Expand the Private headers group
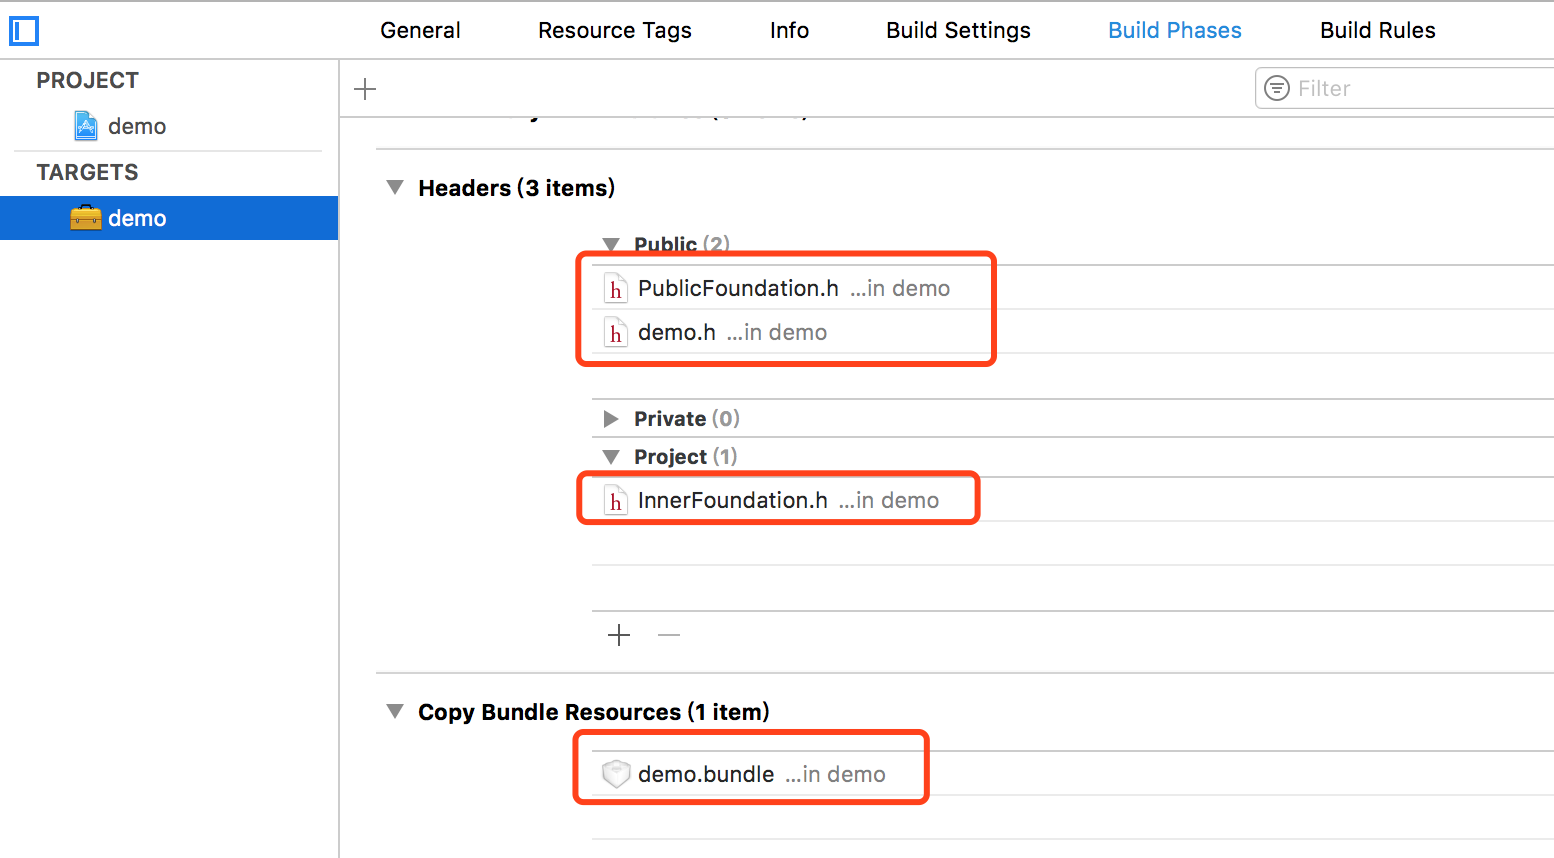The width and height of the screenshot is (1554, 858). pos(611,418)
